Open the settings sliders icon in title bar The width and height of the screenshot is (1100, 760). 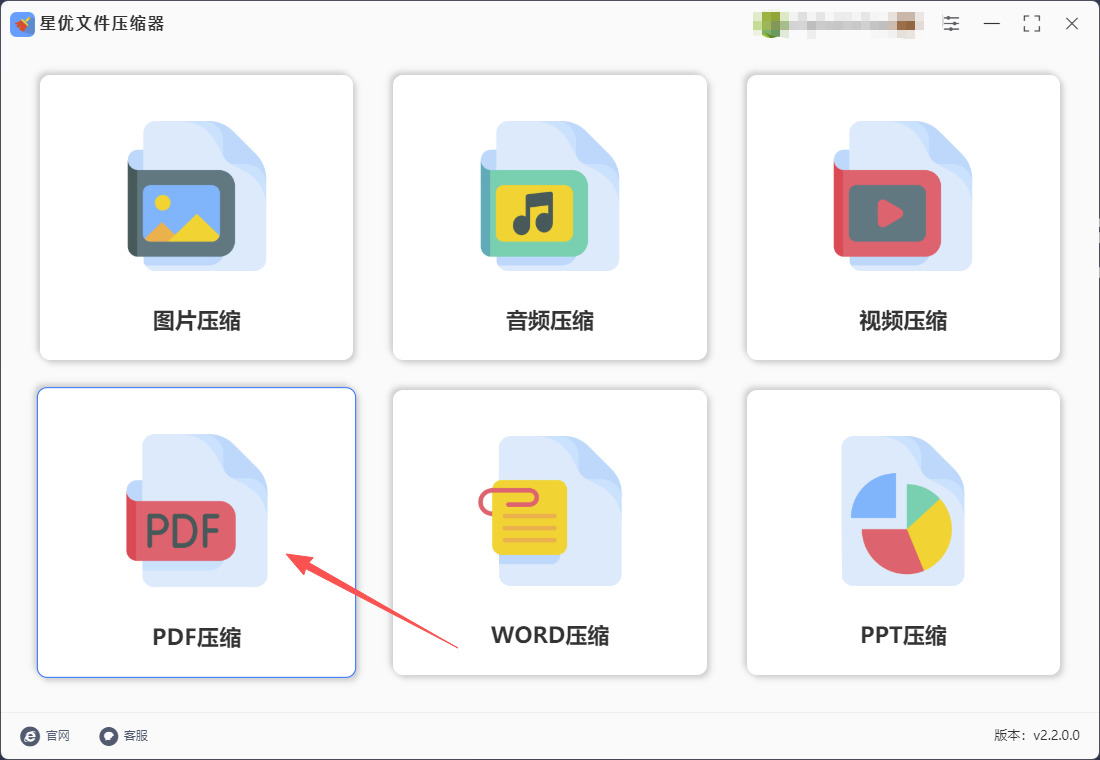pyautogui.click(x=951, y=24)
